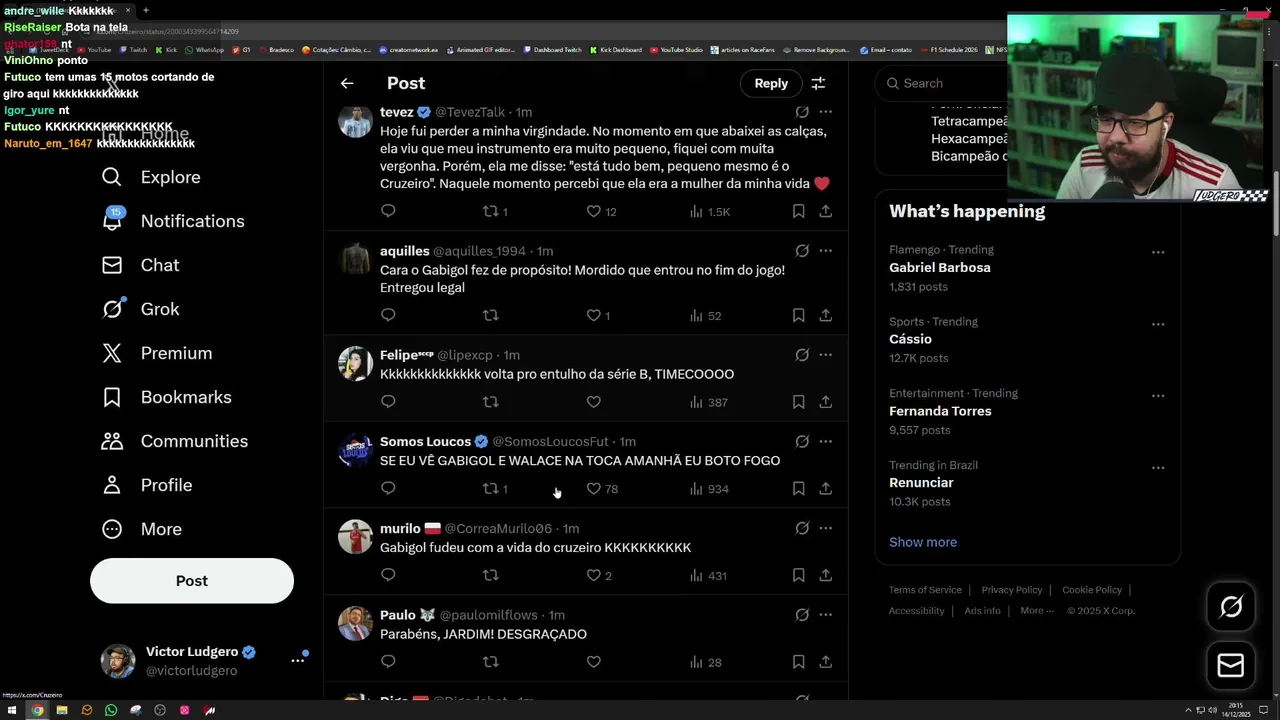Image resolution: width=1280 pixels, height=720 pixels.
Task: Open more options on Felipe's post
Action: (825, 355)
